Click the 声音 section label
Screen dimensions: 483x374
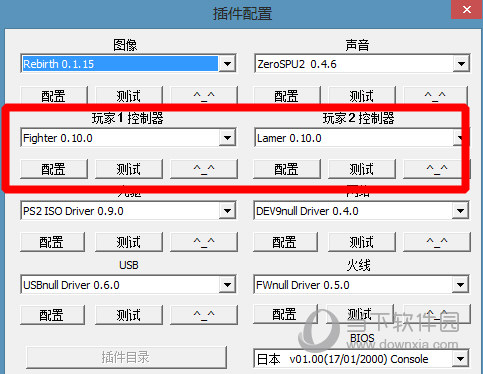pos(357,45)
